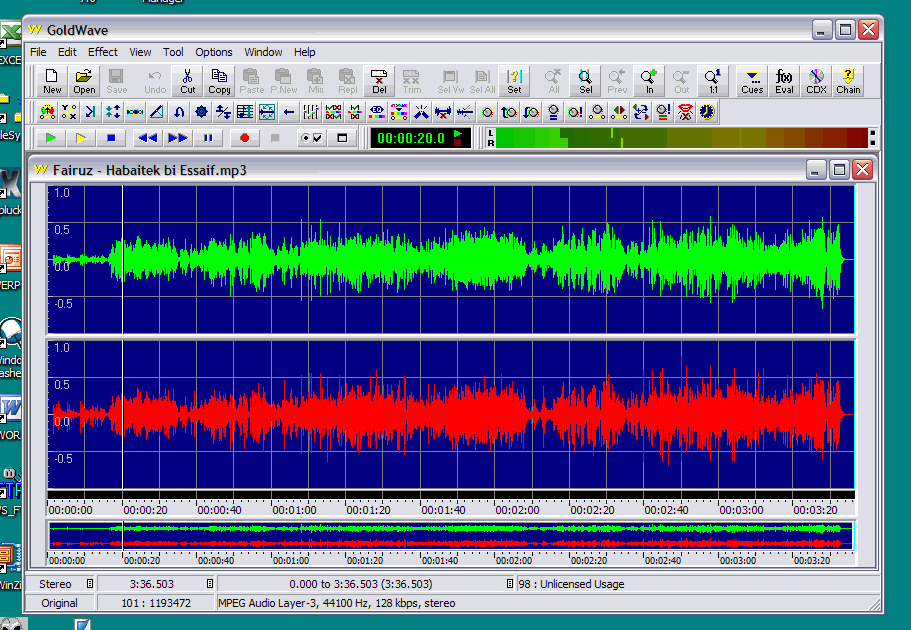Open the Eval expression evaluator icon
Viewport: 911px width, 630px height.
tap(784, 81)
